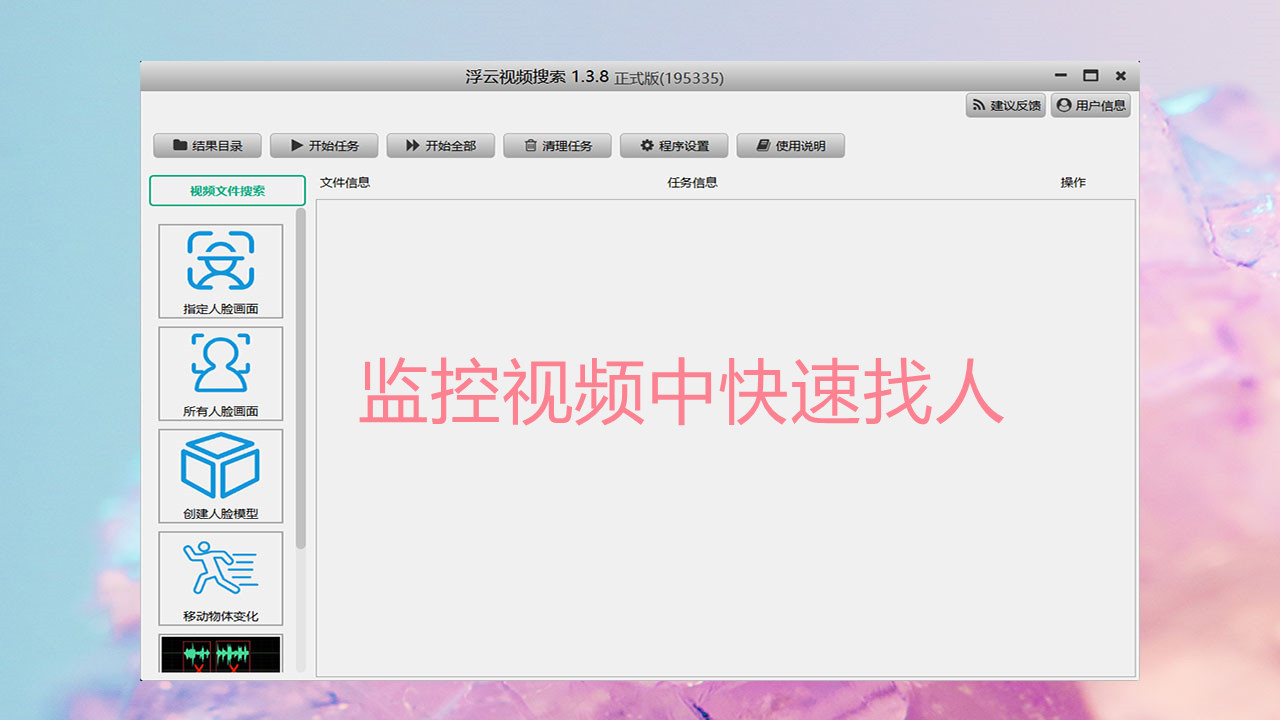Clean tasks using 清理任务
The width and height of the screenshot is (1280, 720).
click(x=556, y=145)
